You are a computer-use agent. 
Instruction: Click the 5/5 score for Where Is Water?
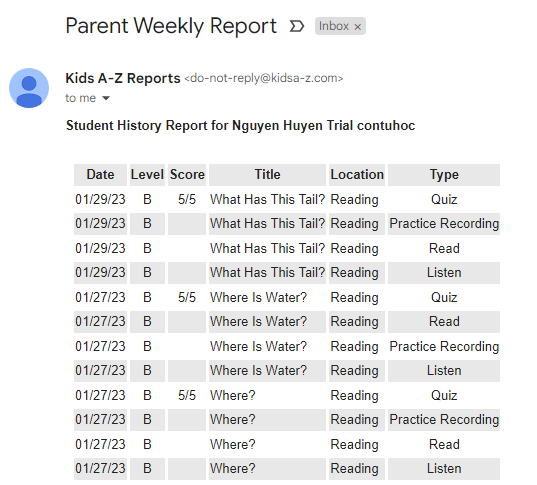click(187, 297)
